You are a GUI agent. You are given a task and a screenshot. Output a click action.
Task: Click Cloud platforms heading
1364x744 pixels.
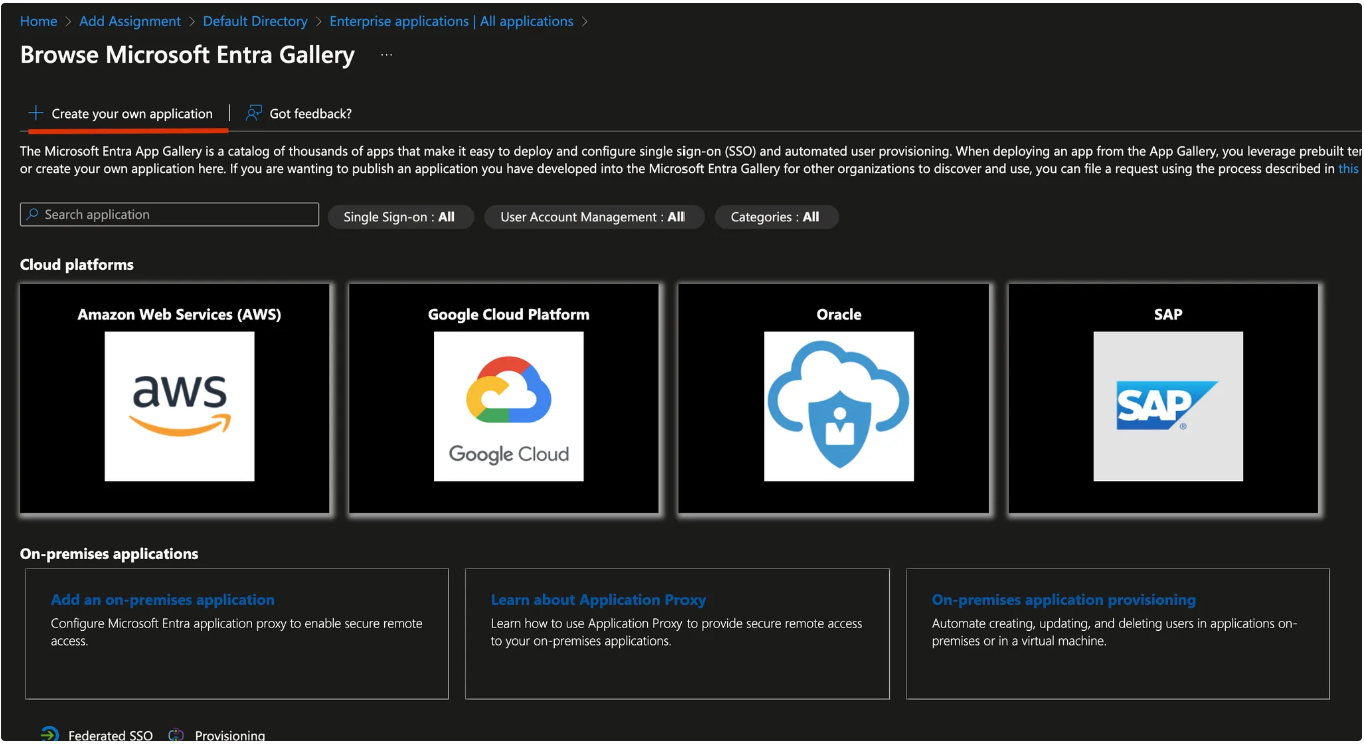tap(77, 265)
